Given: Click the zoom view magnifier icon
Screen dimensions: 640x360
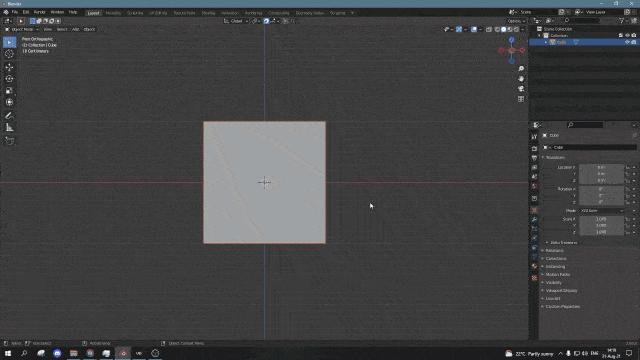Looking at the screenshot, I should click(x=521, y=69).
